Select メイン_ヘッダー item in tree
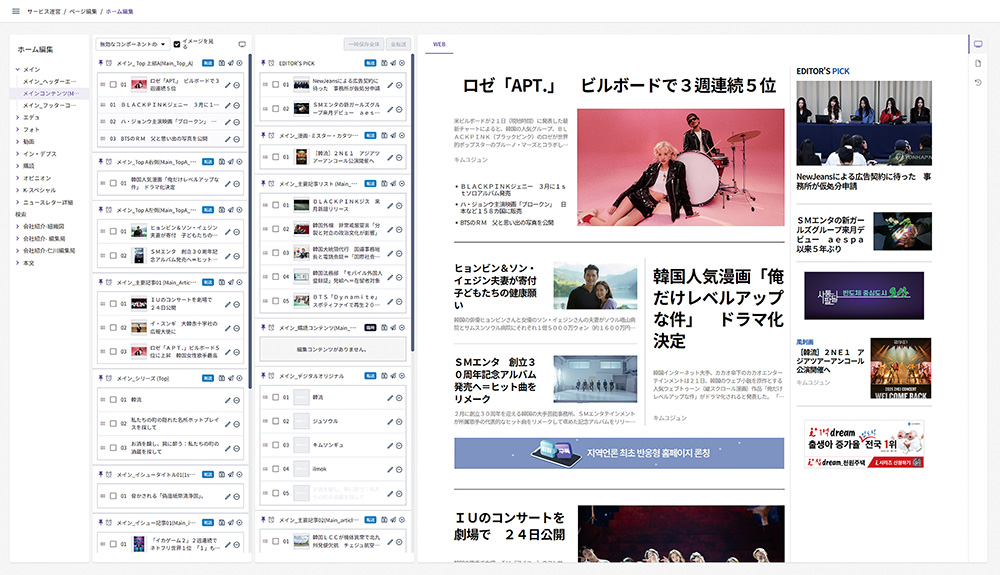1000x575 pixels. (x=50, y=82)
